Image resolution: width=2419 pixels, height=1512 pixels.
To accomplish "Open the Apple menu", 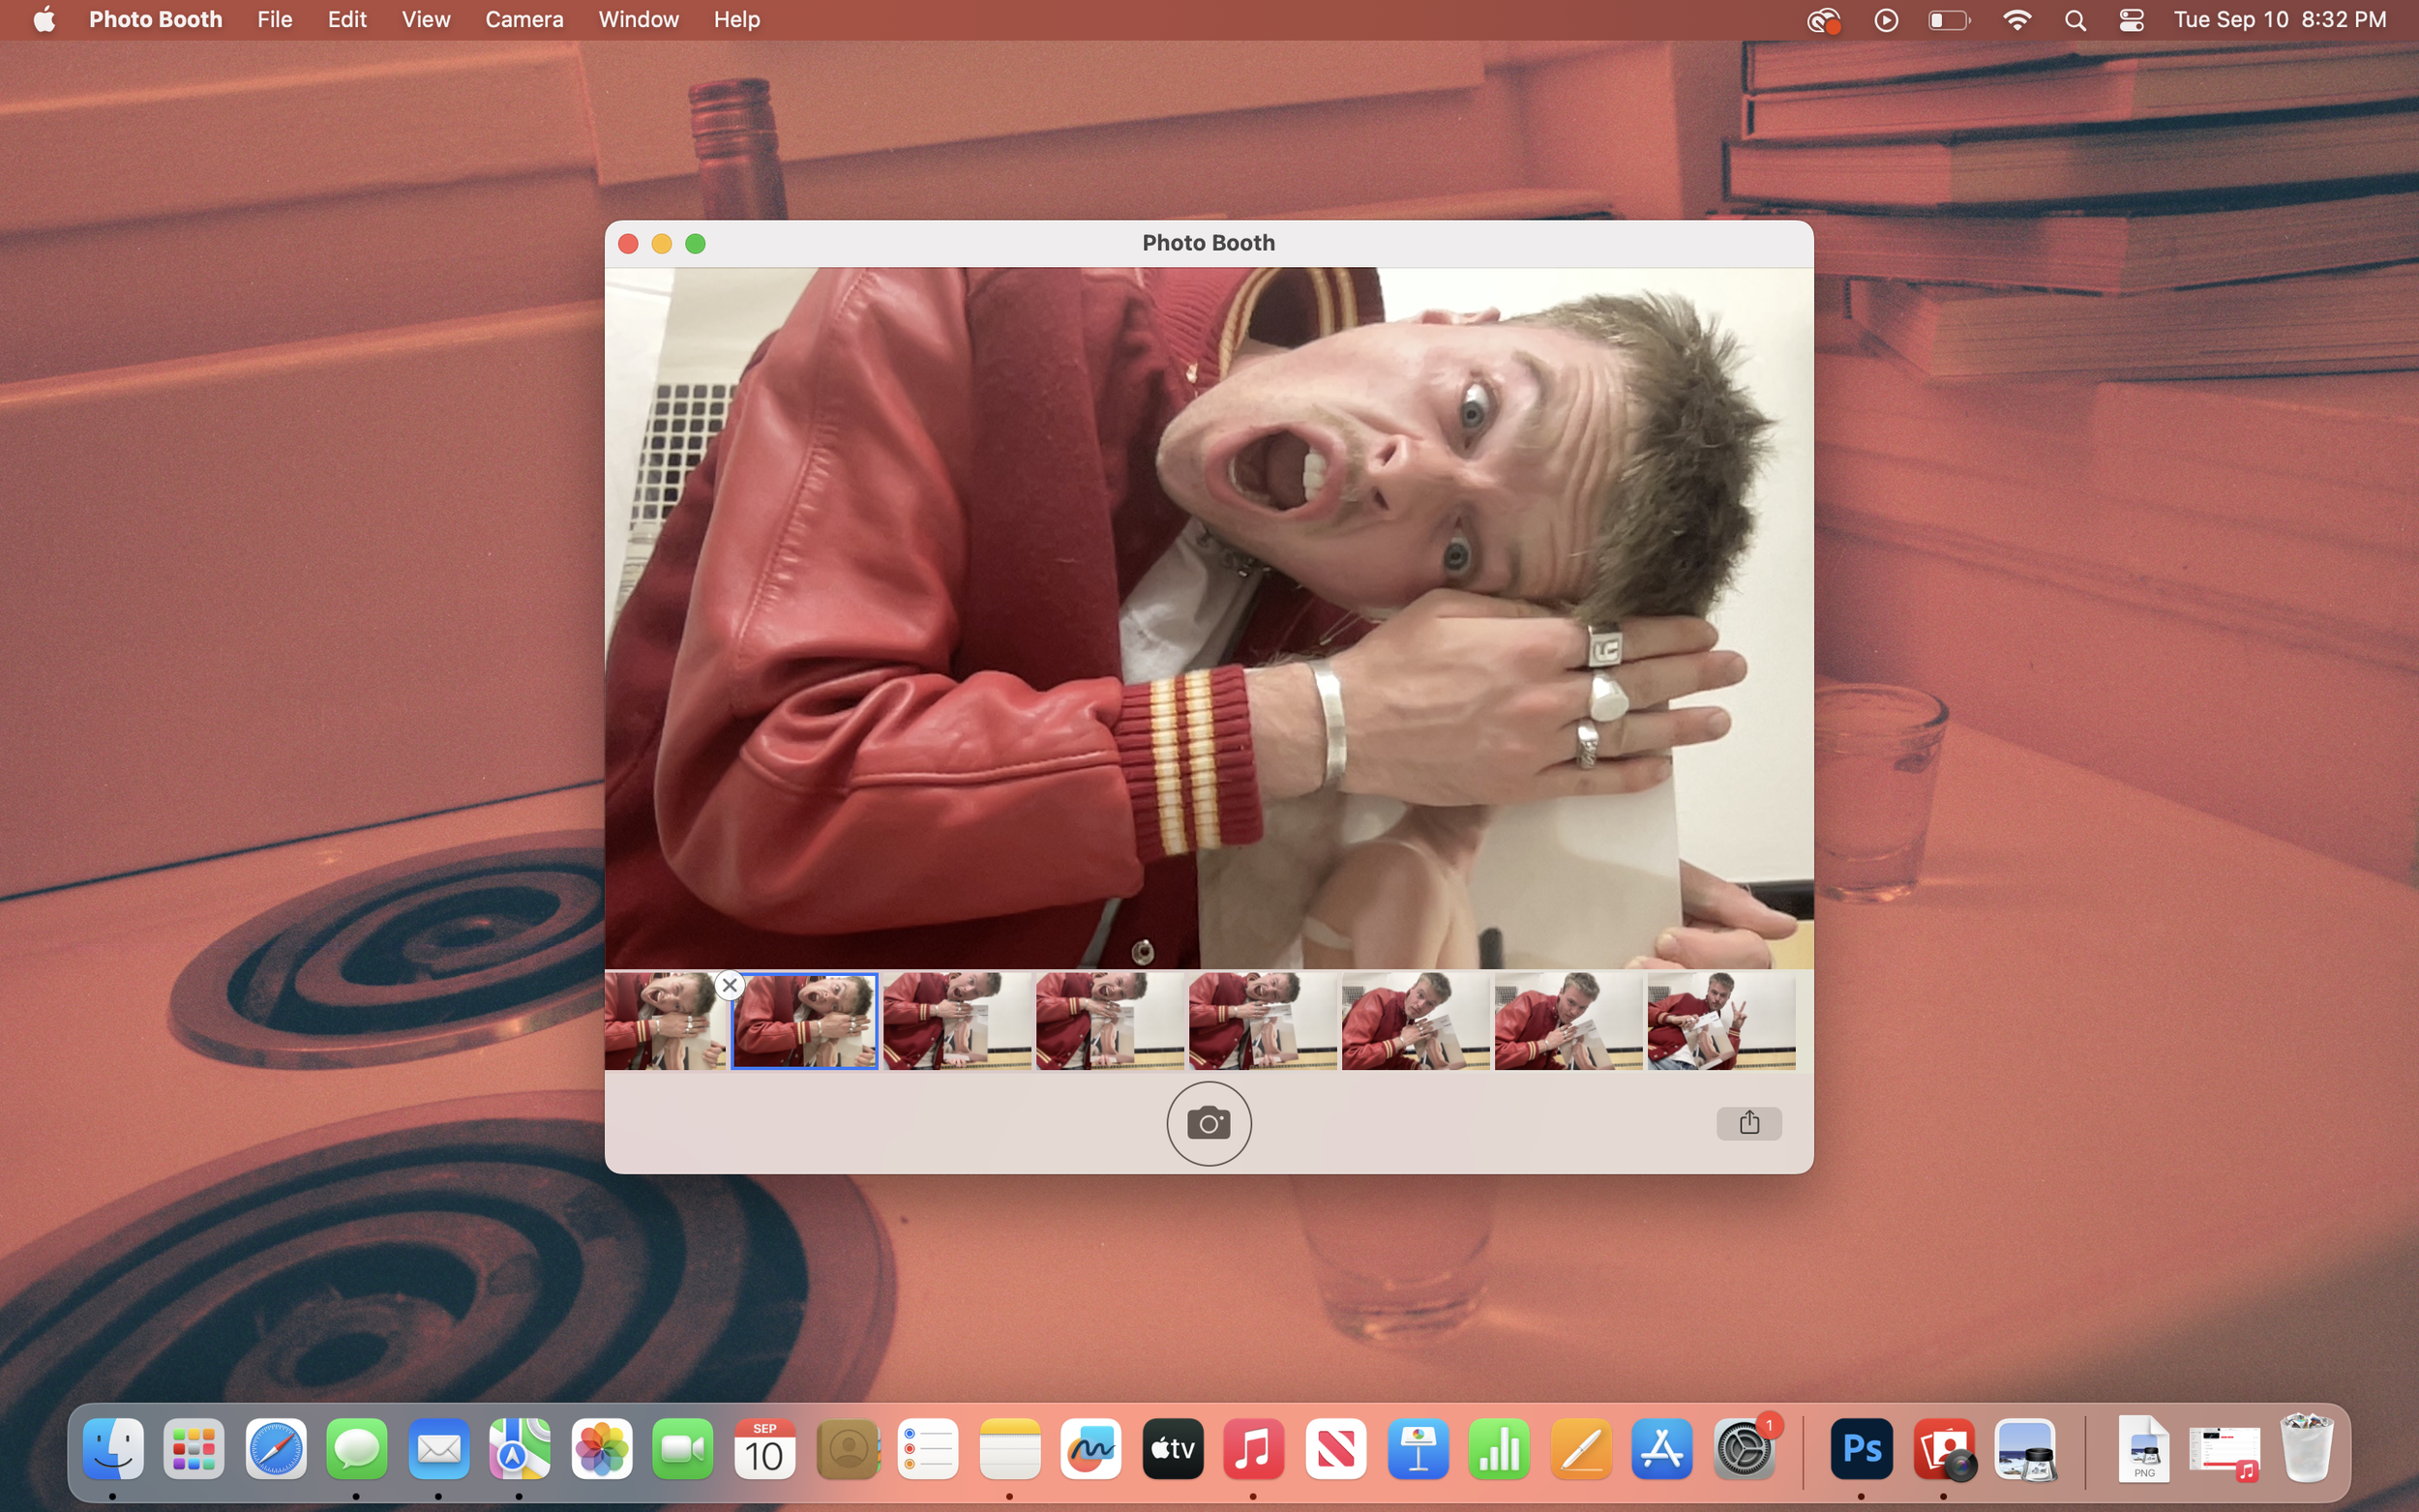I will pos(44,20).
